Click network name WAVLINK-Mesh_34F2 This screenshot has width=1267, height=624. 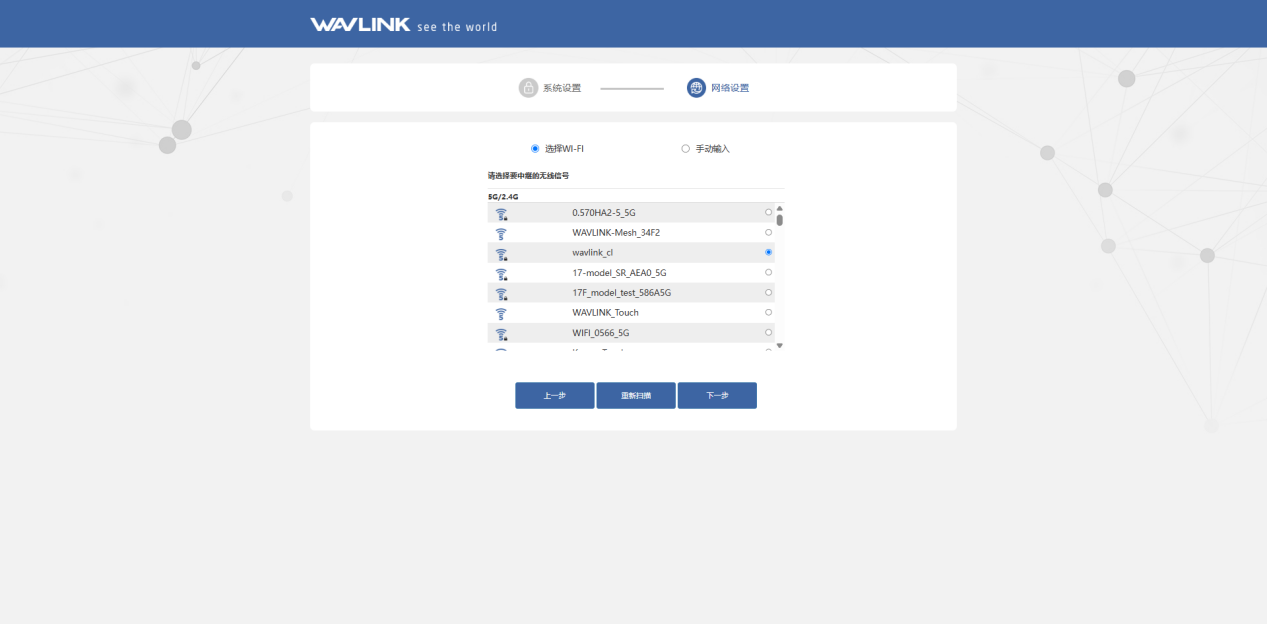[x=616, y=233]
